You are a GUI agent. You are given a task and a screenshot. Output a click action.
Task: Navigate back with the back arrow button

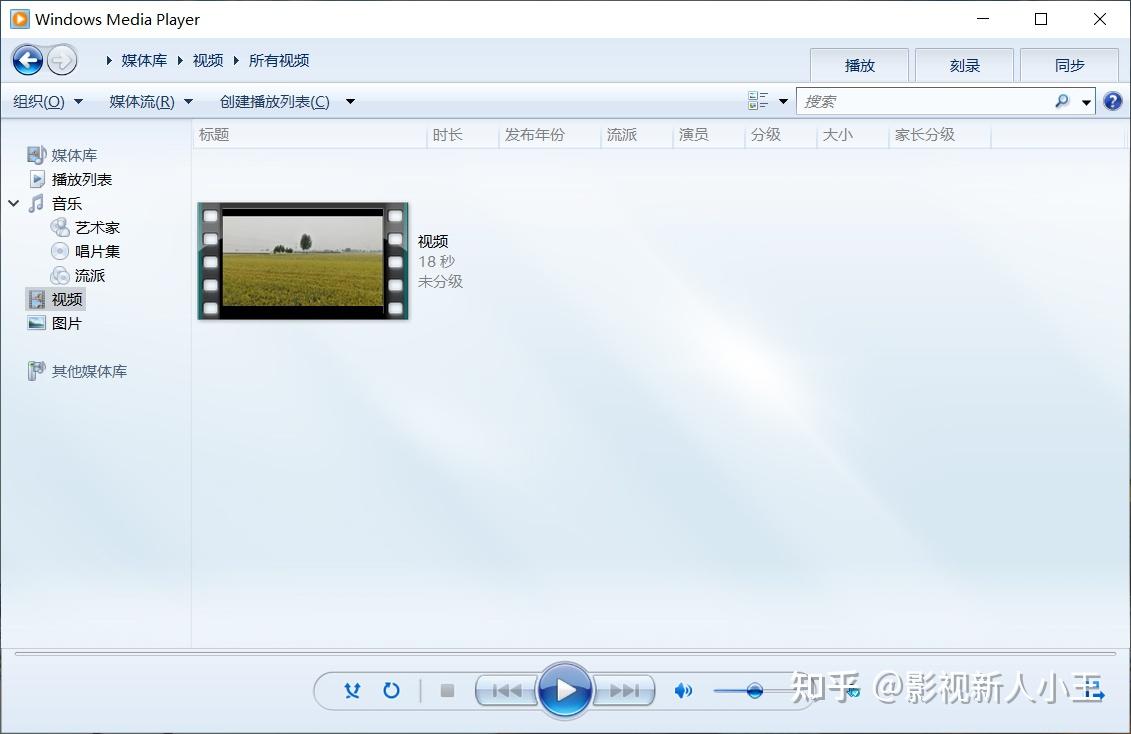click(28, 59)
